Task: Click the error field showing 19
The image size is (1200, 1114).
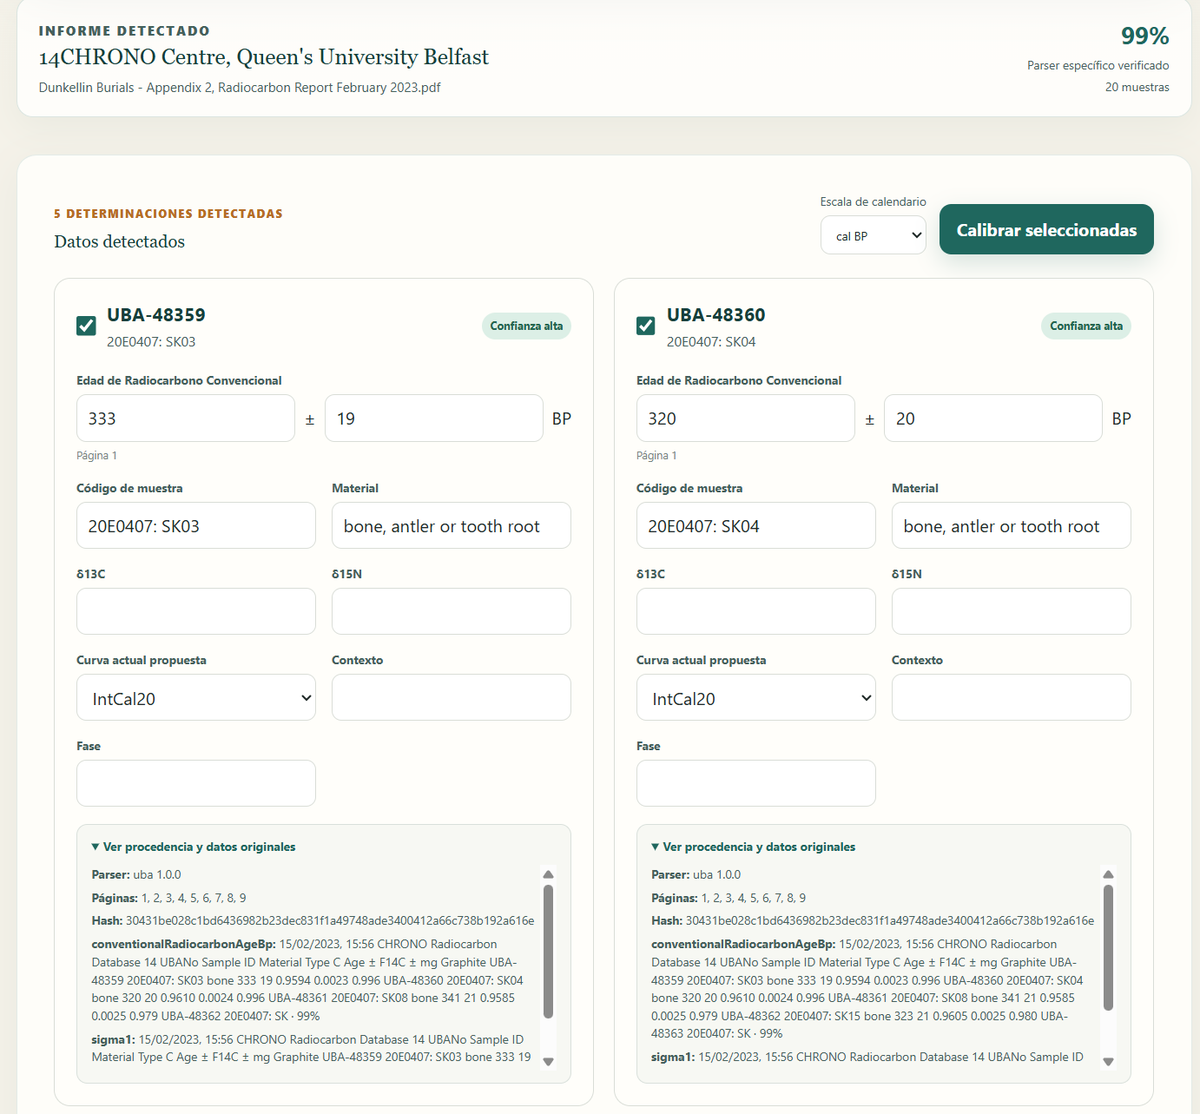Action: tap(434, 418)
